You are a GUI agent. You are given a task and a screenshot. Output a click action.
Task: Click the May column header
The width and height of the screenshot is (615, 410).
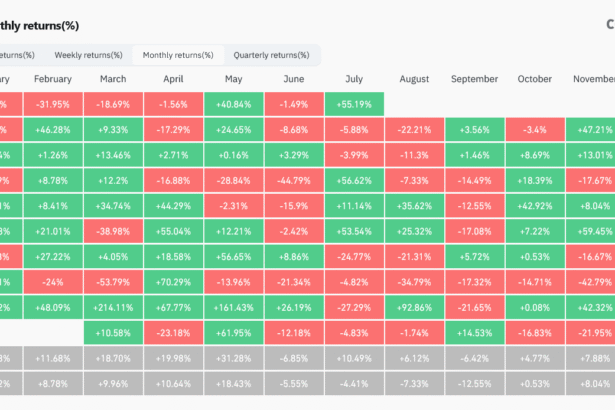click(x=233, y=78)
